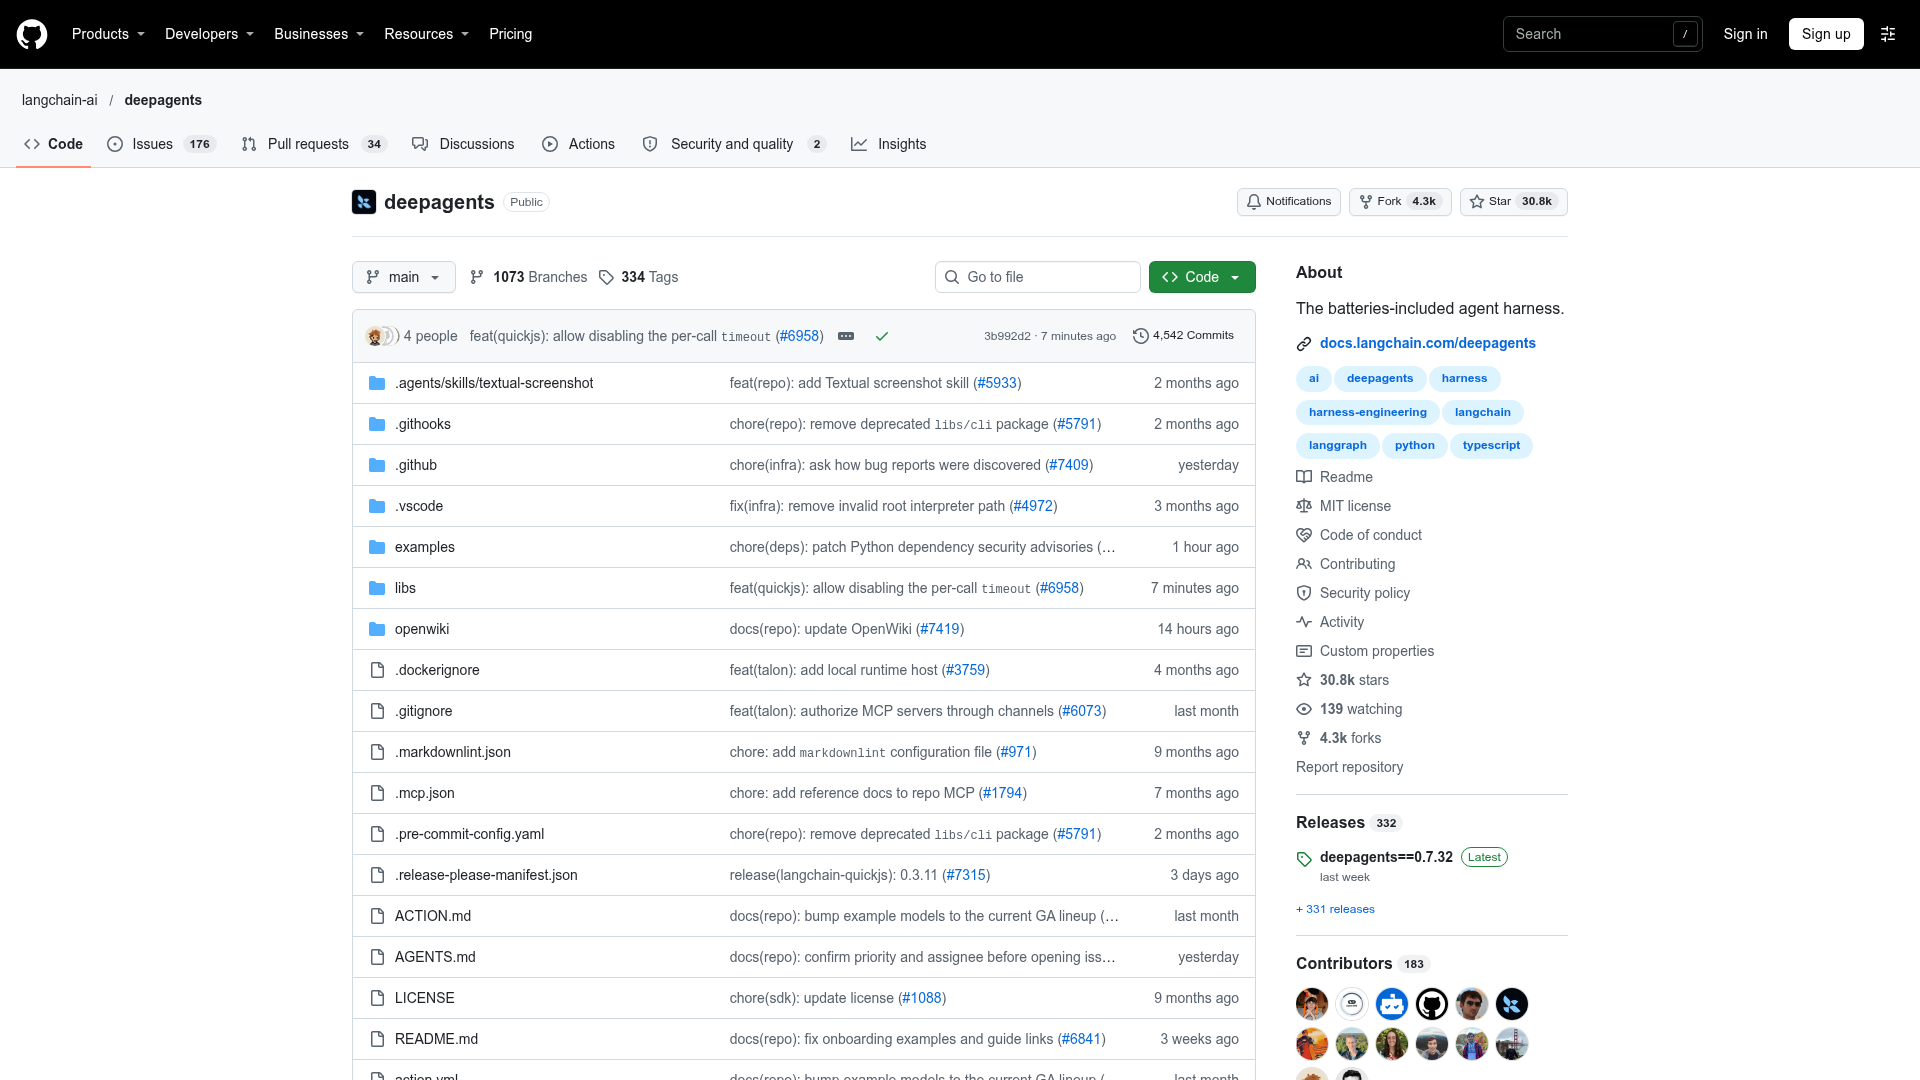
Task: Open the Businesses dropdown menu
Action: (319, 34)
